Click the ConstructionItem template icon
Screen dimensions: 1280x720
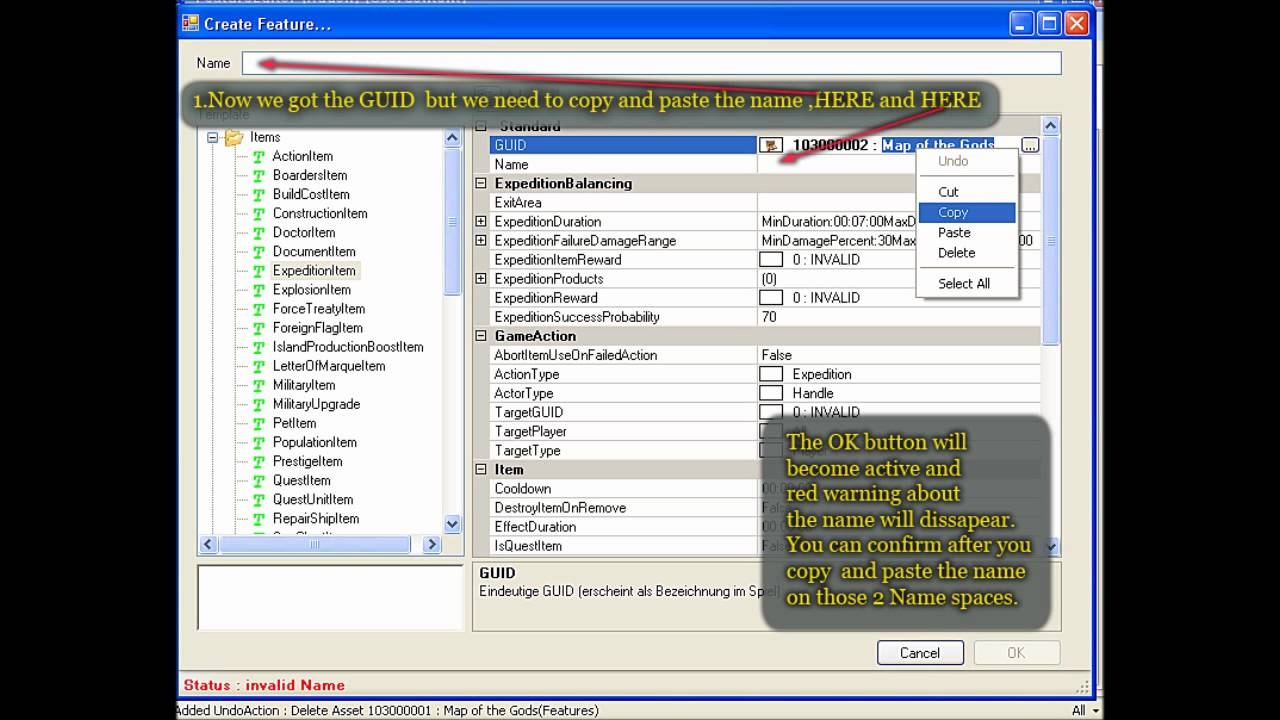(x=259, y=213)
